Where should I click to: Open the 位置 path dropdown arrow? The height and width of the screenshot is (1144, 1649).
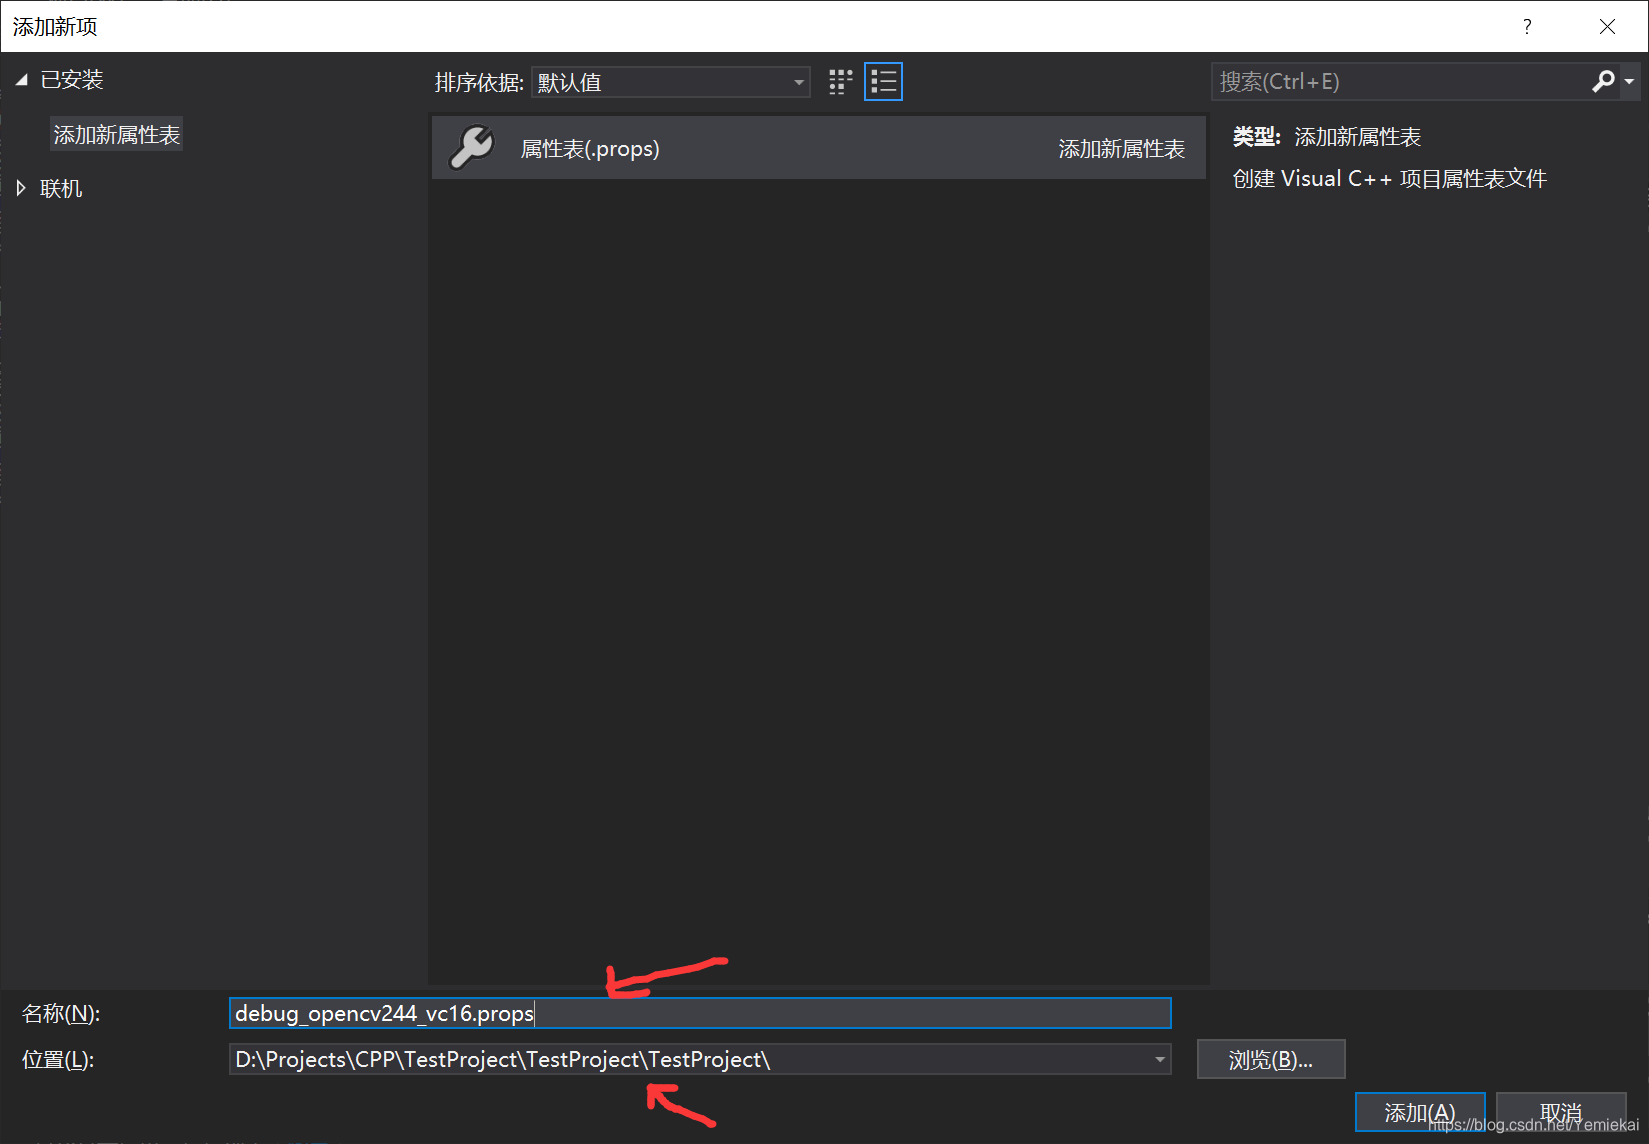point(1160,1059)
